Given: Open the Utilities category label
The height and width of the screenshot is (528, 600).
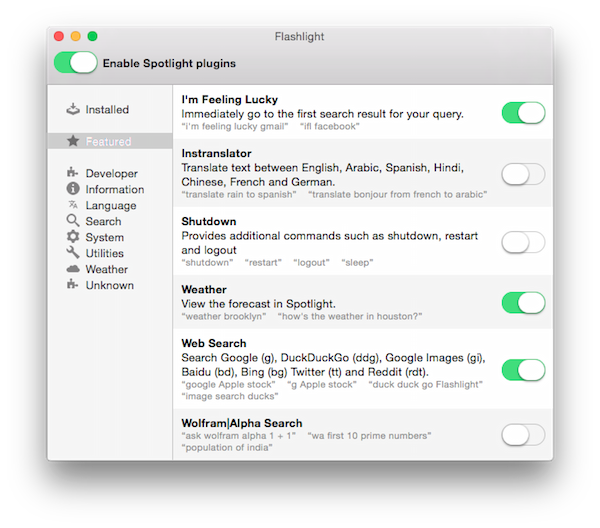Looking at the screenshot, I should point(104,253).
